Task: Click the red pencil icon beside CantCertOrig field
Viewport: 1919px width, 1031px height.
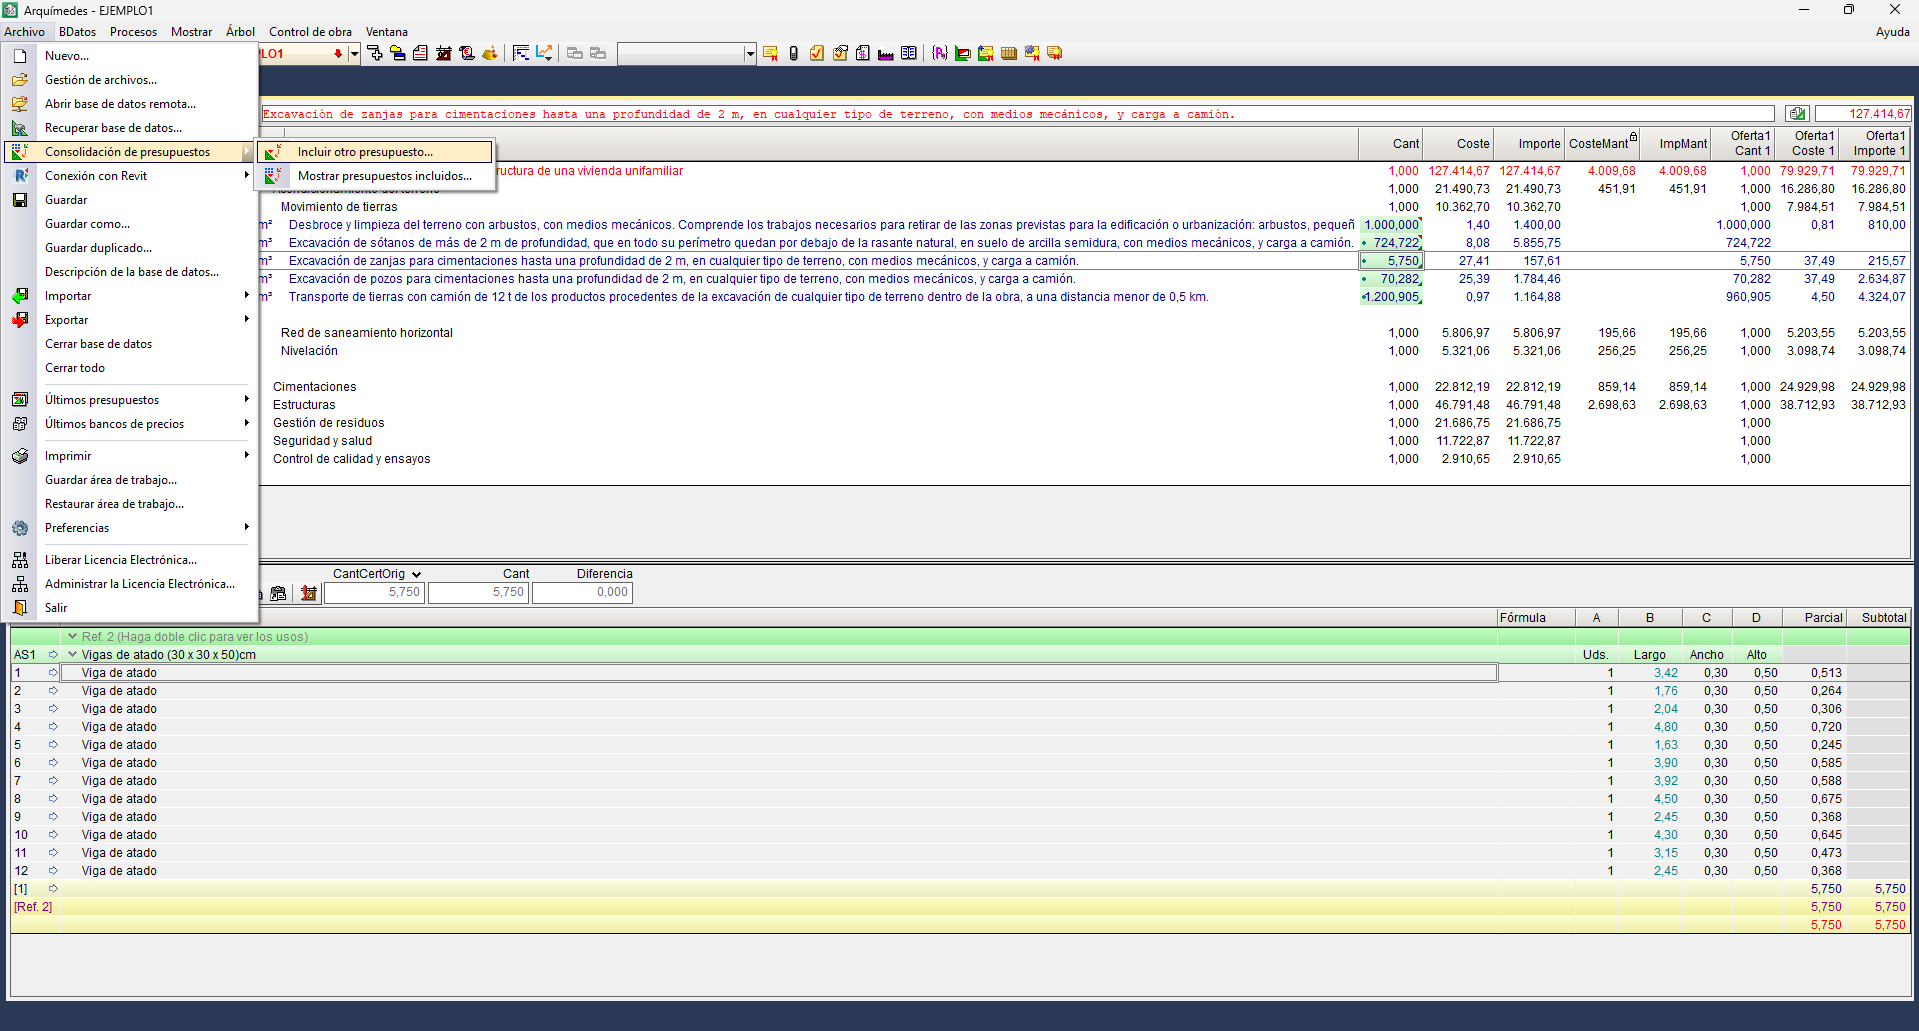Action: point(309,593)
